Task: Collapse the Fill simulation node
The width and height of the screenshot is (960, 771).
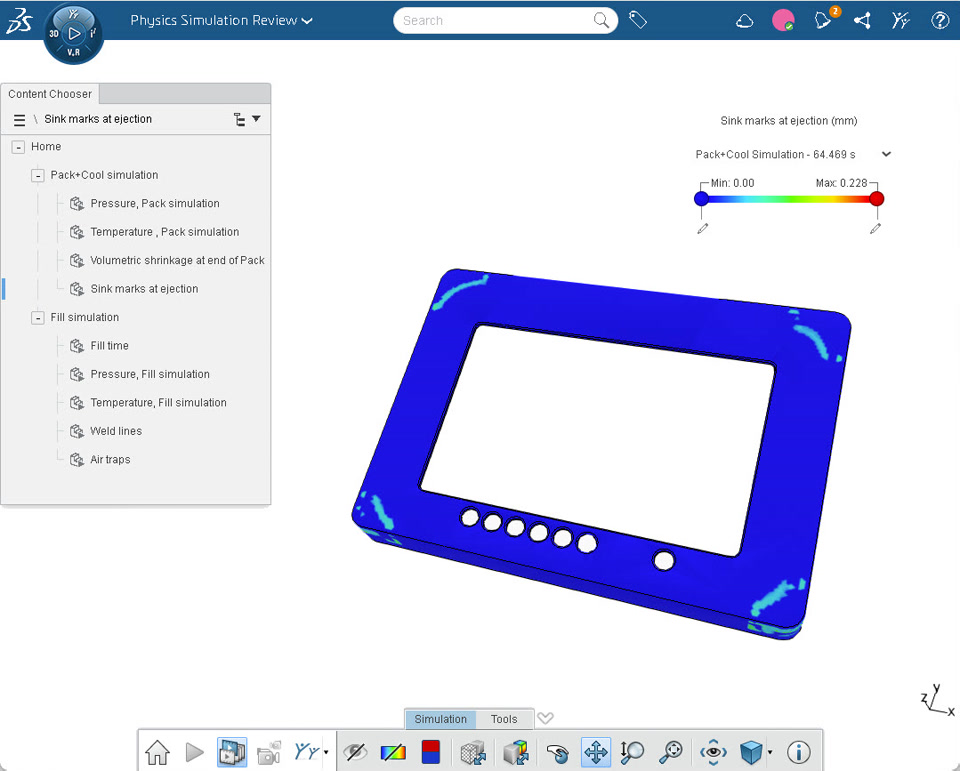Action: [38, 318]
